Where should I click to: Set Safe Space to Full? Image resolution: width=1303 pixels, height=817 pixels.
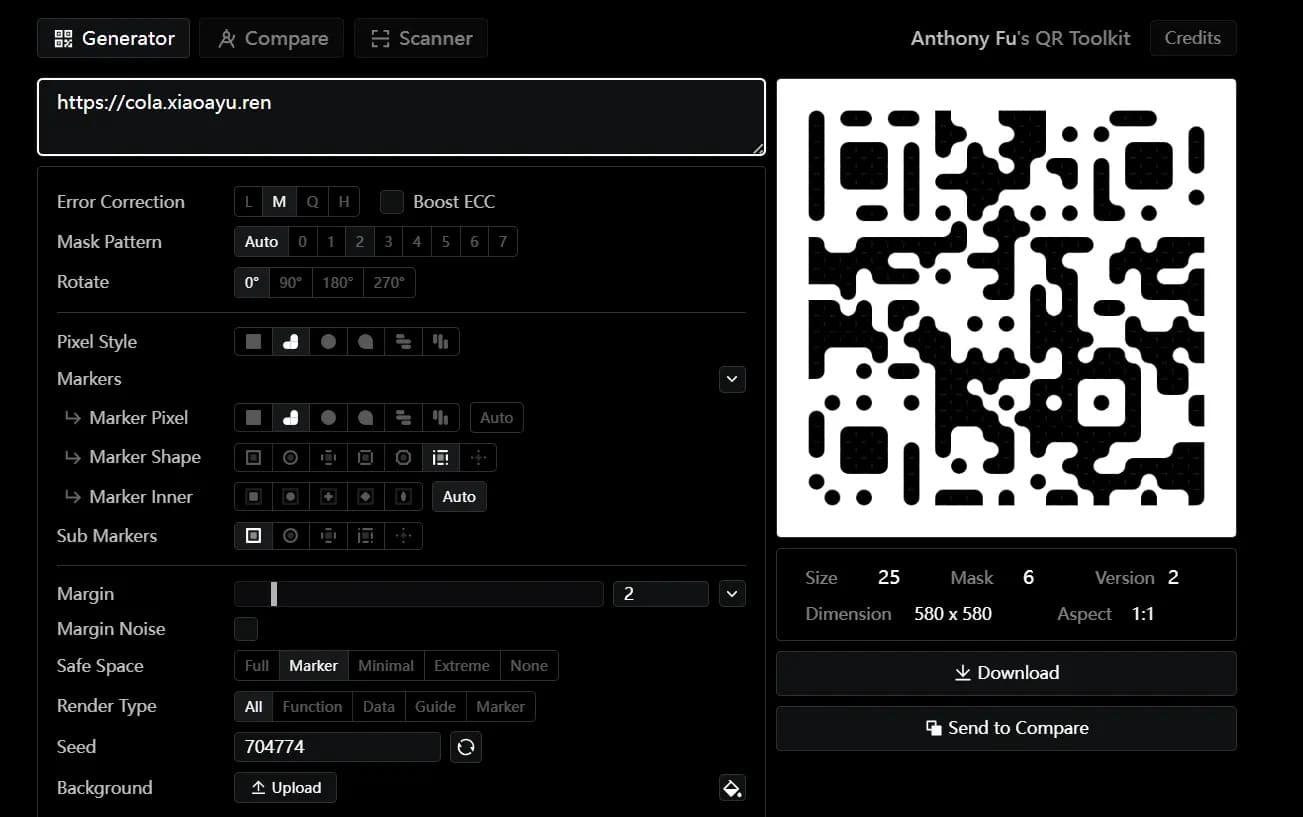coord(257,666)
